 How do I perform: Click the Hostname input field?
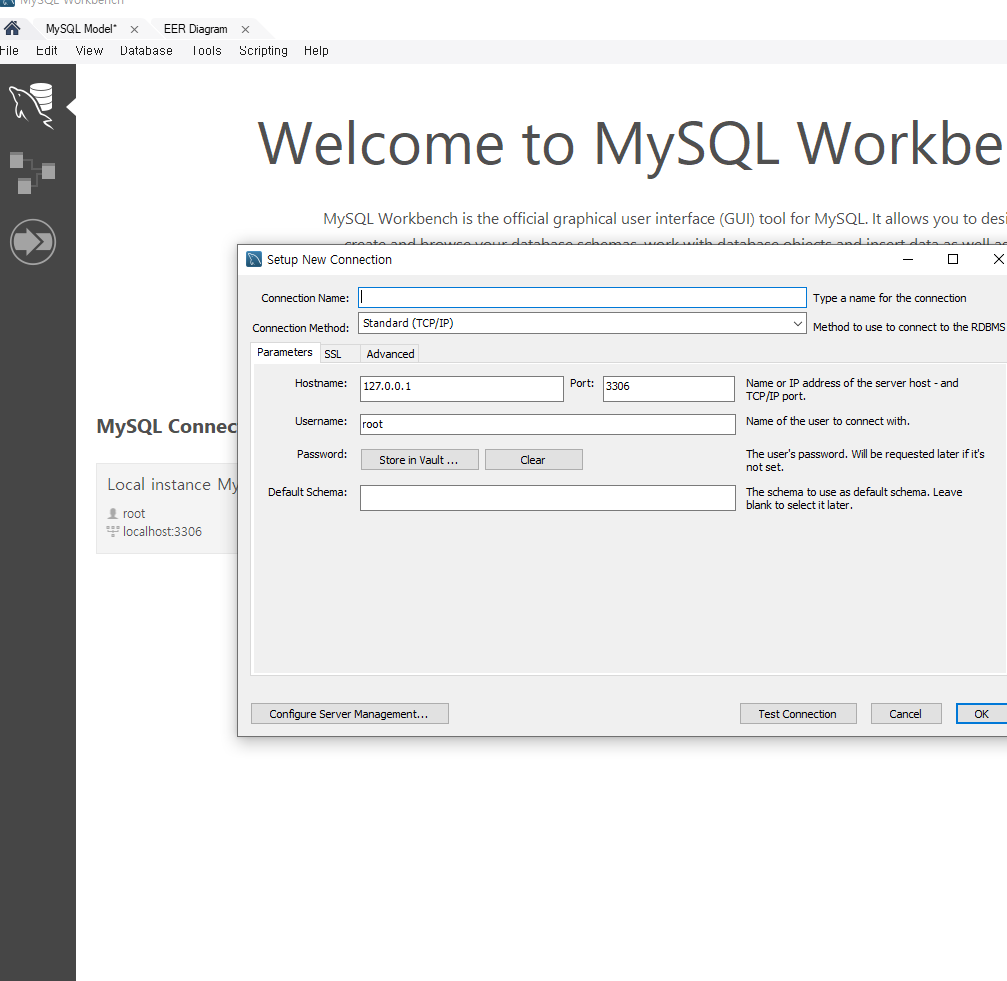461,389
